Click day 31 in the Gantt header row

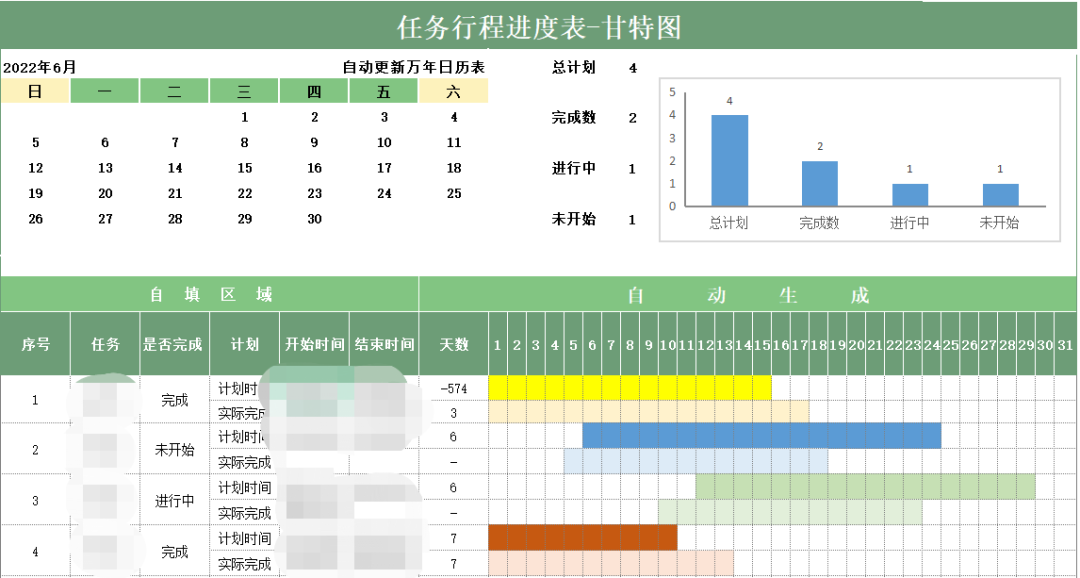point(1065,344)
